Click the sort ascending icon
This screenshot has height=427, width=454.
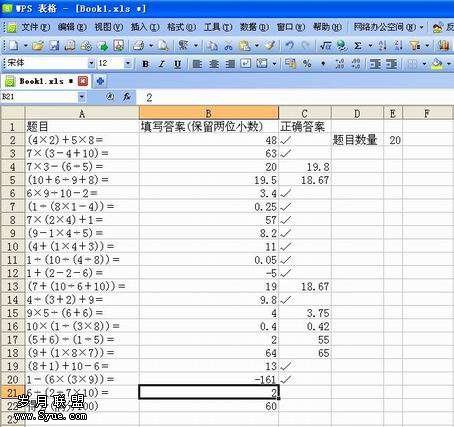click(x=382, y=45)
